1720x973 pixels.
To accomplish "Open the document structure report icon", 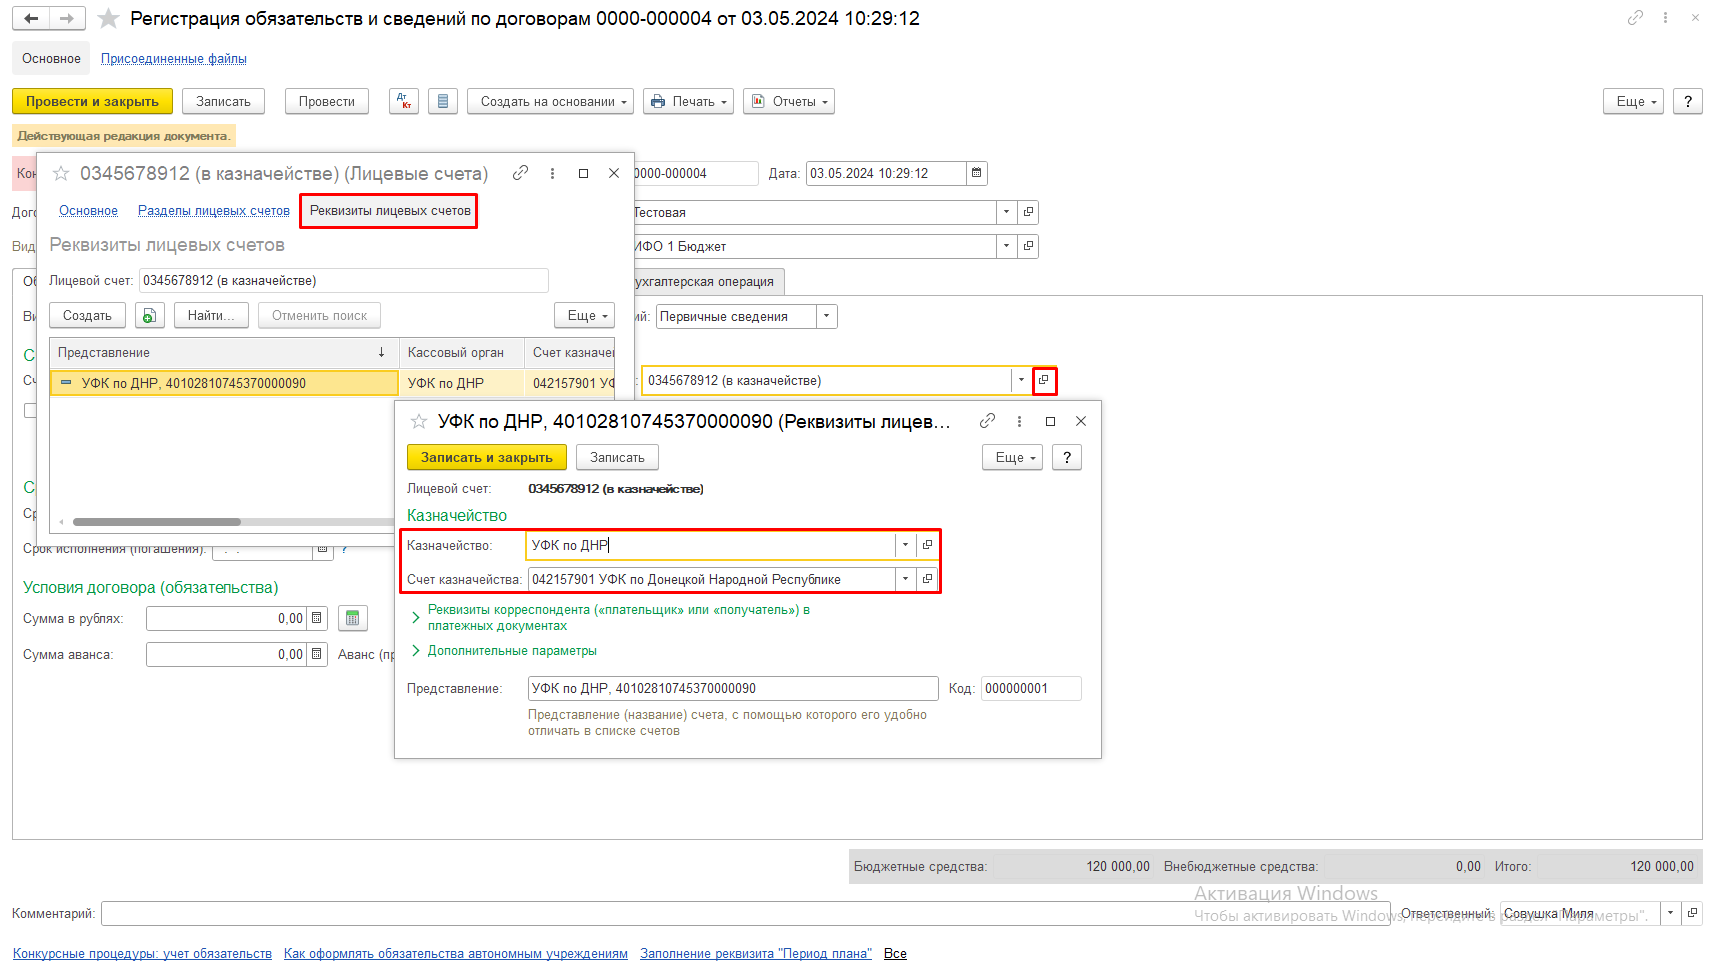I will click(x=443, y=101).
